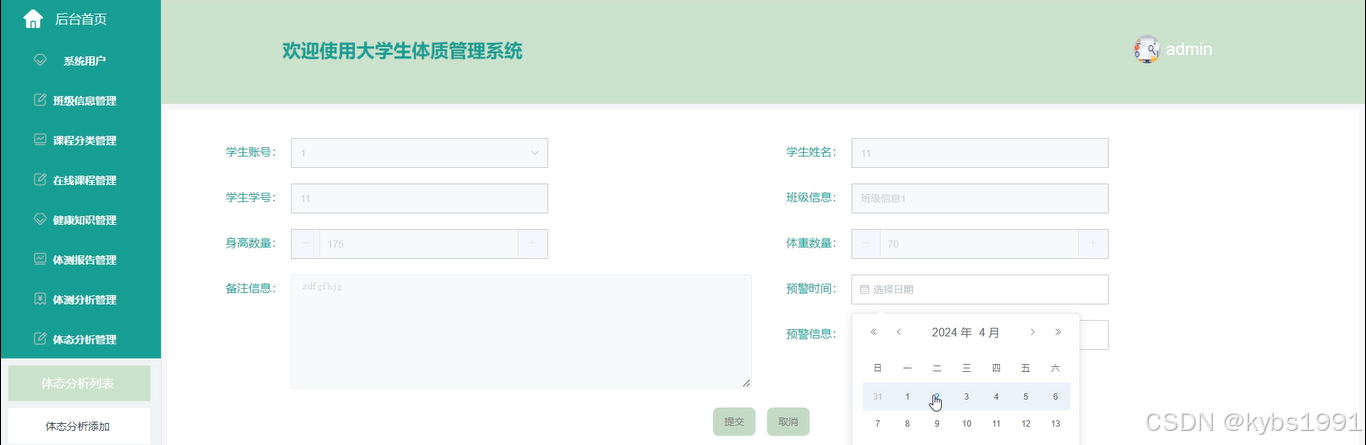1366x445 pixels.
Task: Click the 学生账号 dropdown arrow
Action: coord(535,153)
